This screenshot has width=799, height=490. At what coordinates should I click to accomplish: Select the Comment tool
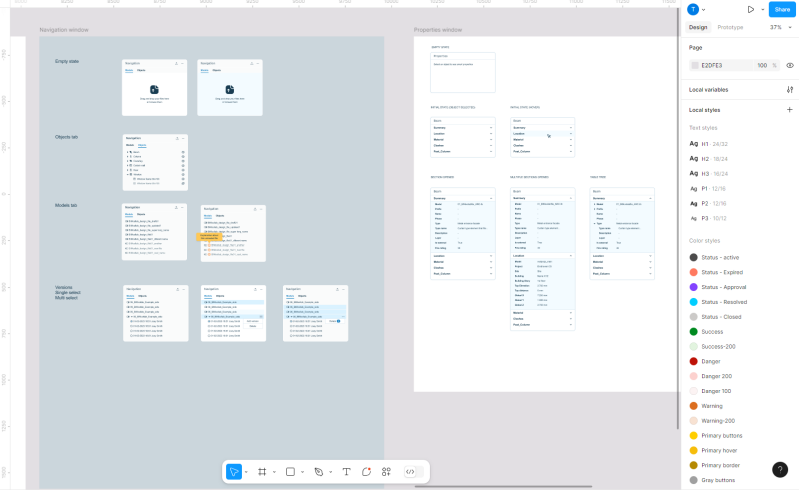pos(366,472)
